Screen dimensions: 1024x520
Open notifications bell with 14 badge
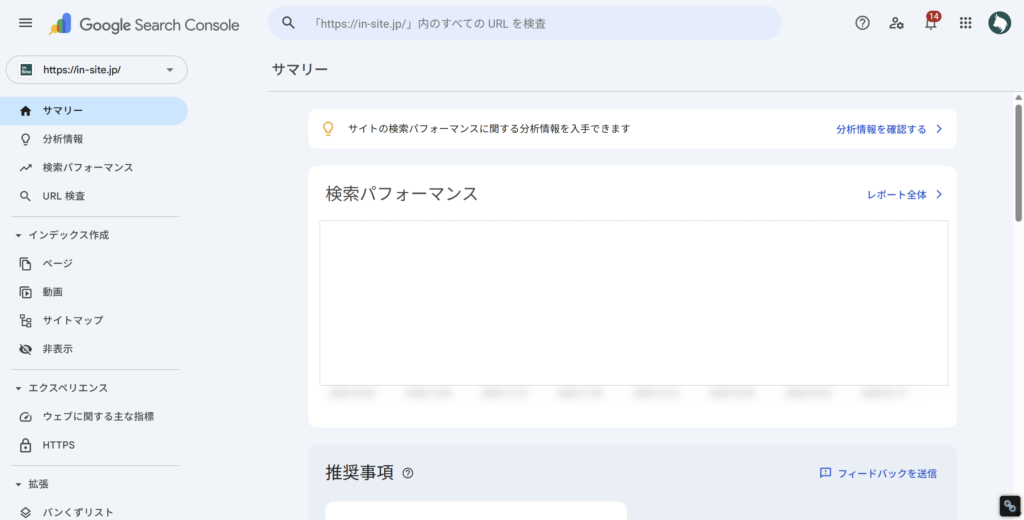(x=931, y=21)
